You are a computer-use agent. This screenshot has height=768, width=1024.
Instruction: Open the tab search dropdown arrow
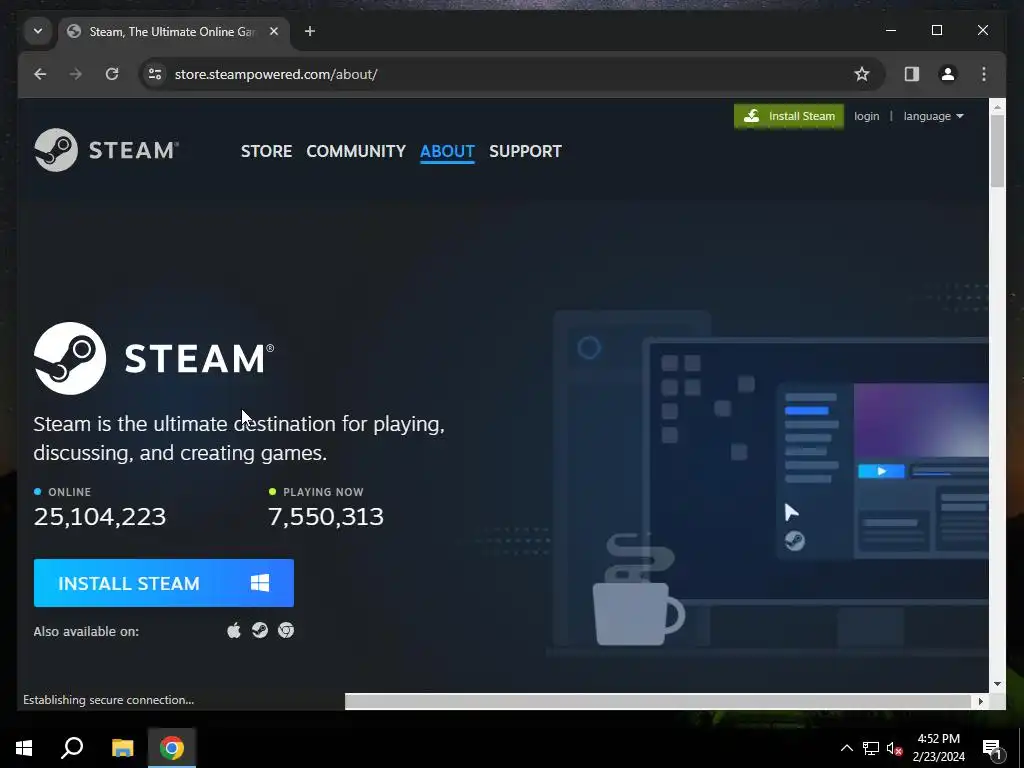coord(38,31)
